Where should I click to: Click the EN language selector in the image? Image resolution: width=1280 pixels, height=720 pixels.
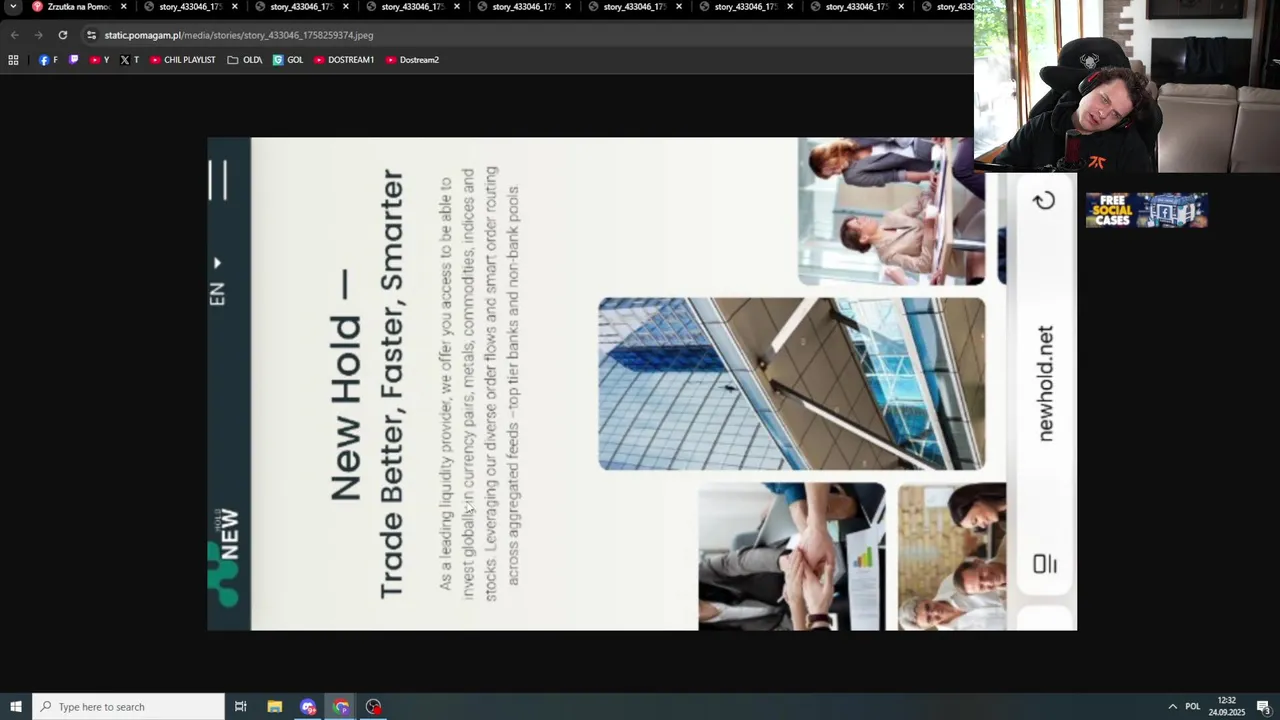coord(217,283)
